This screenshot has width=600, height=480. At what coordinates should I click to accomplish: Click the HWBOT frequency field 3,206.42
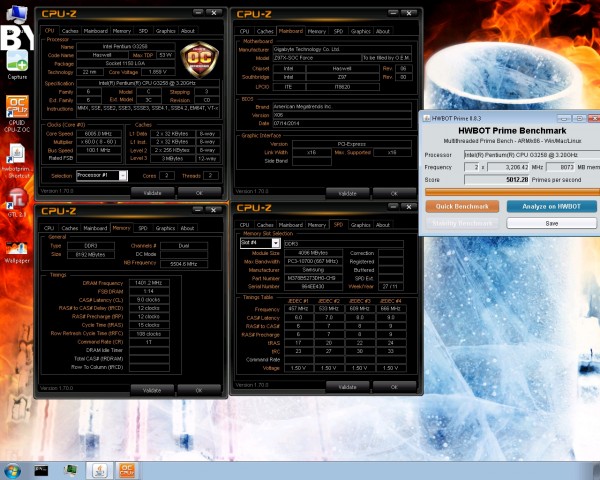coord(508,167)
